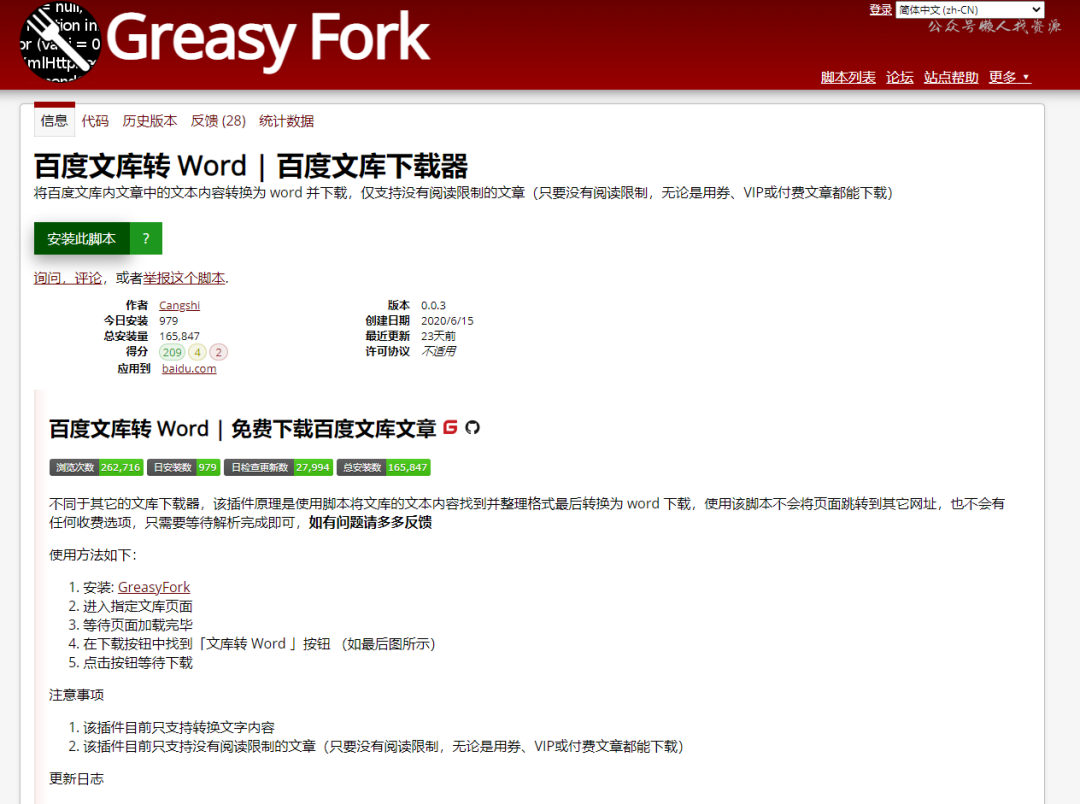Click the version value 0.0.3
The width and height of the screenshot is (1080, 804).
pyautogui.click(x=433, y=305)
